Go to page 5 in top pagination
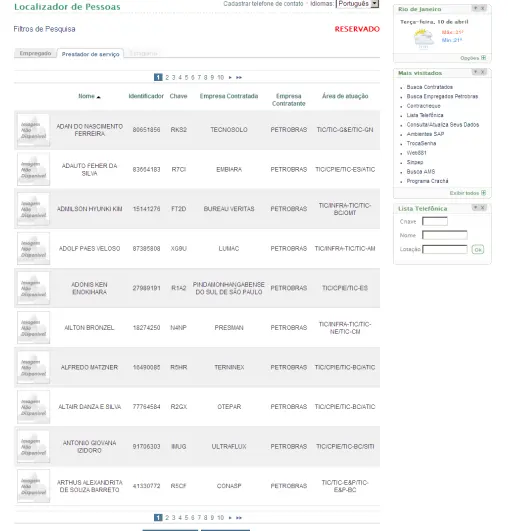508x531 pixels. (x=186, y=78)
